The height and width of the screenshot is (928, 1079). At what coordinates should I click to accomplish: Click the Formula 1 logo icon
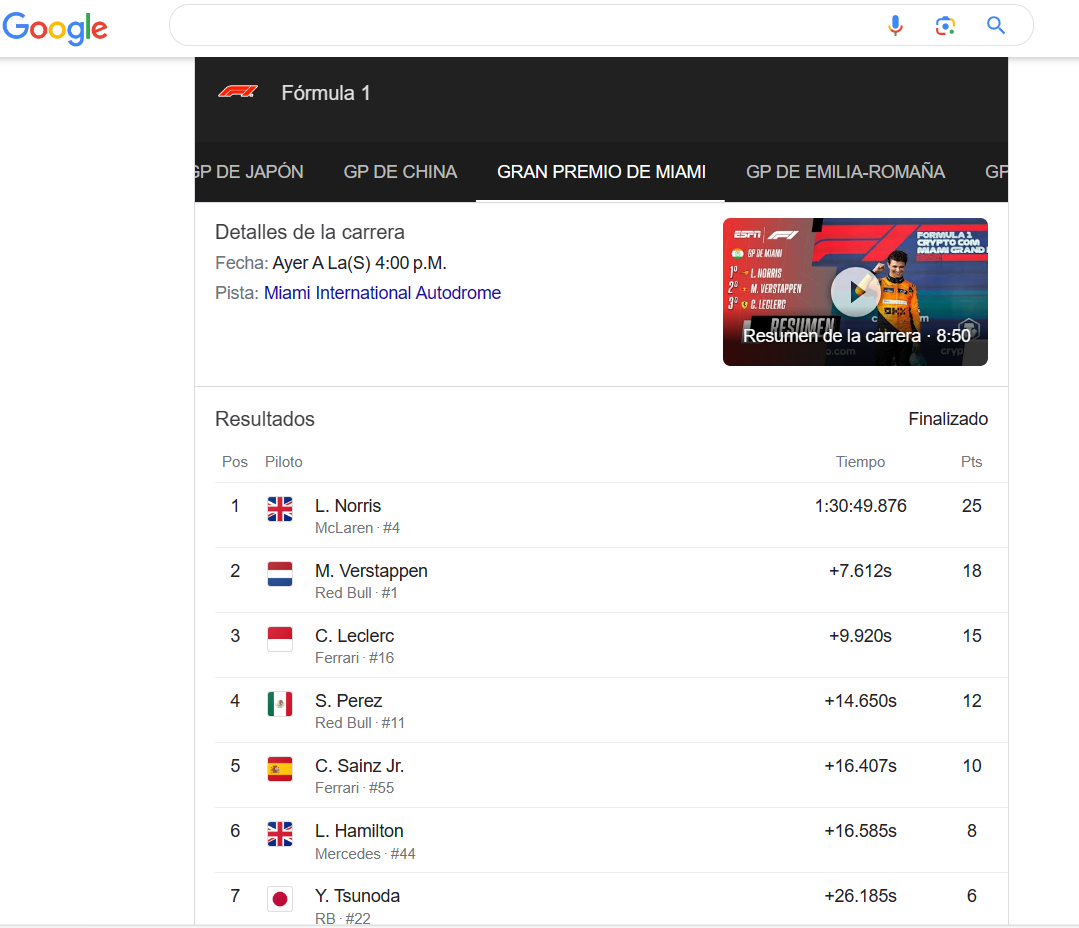pos(237,91)
